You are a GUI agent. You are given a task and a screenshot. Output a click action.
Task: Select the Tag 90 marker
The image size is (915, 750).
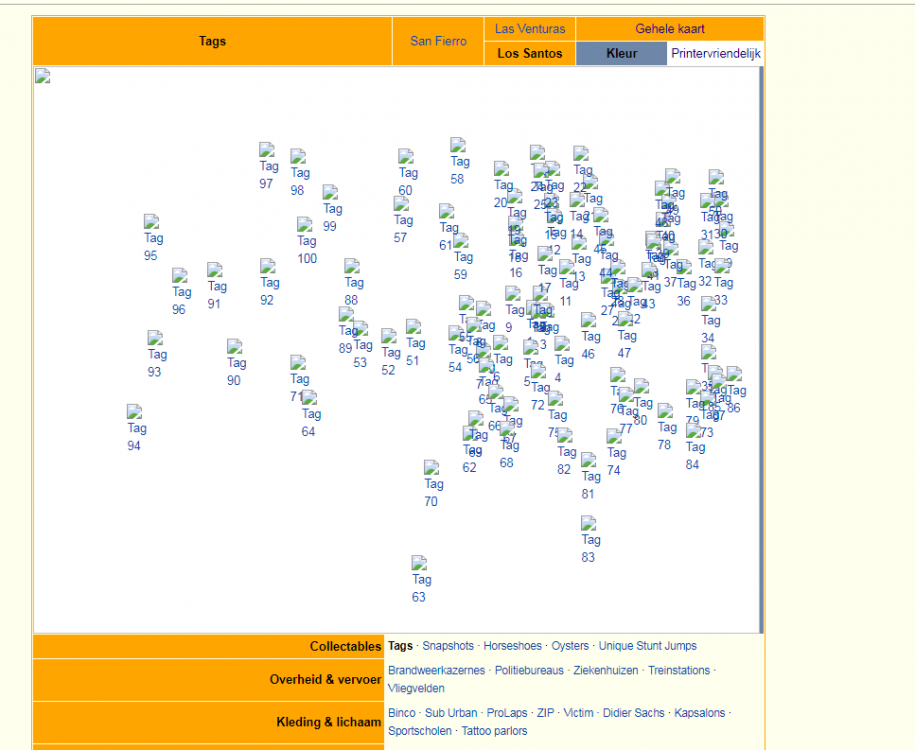pos(236,363)
